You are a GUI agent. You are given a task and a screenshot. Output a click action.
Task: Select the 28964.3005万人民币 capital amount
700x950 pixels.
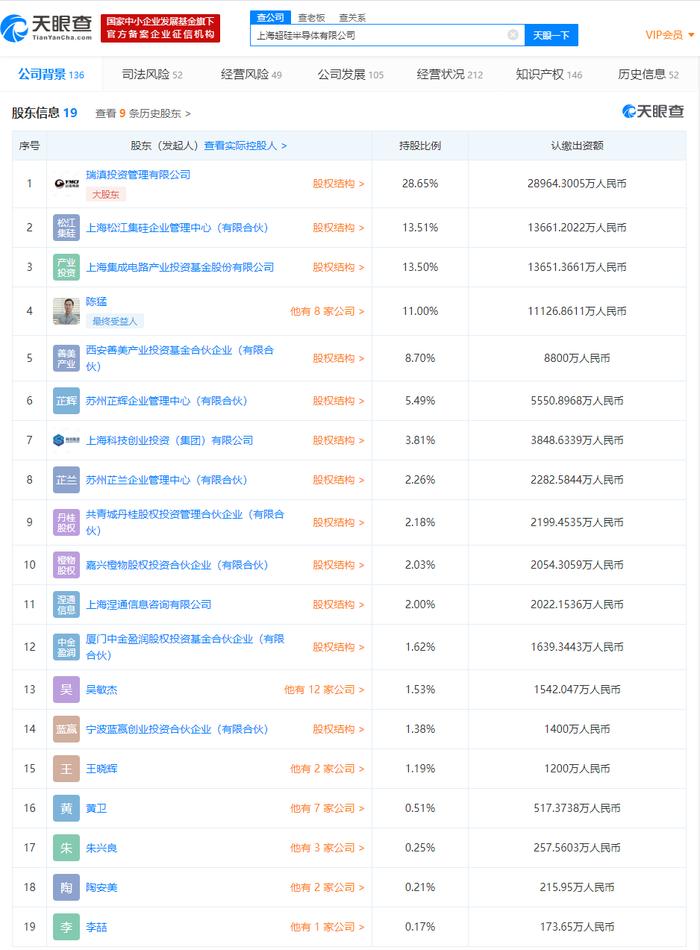577,184
